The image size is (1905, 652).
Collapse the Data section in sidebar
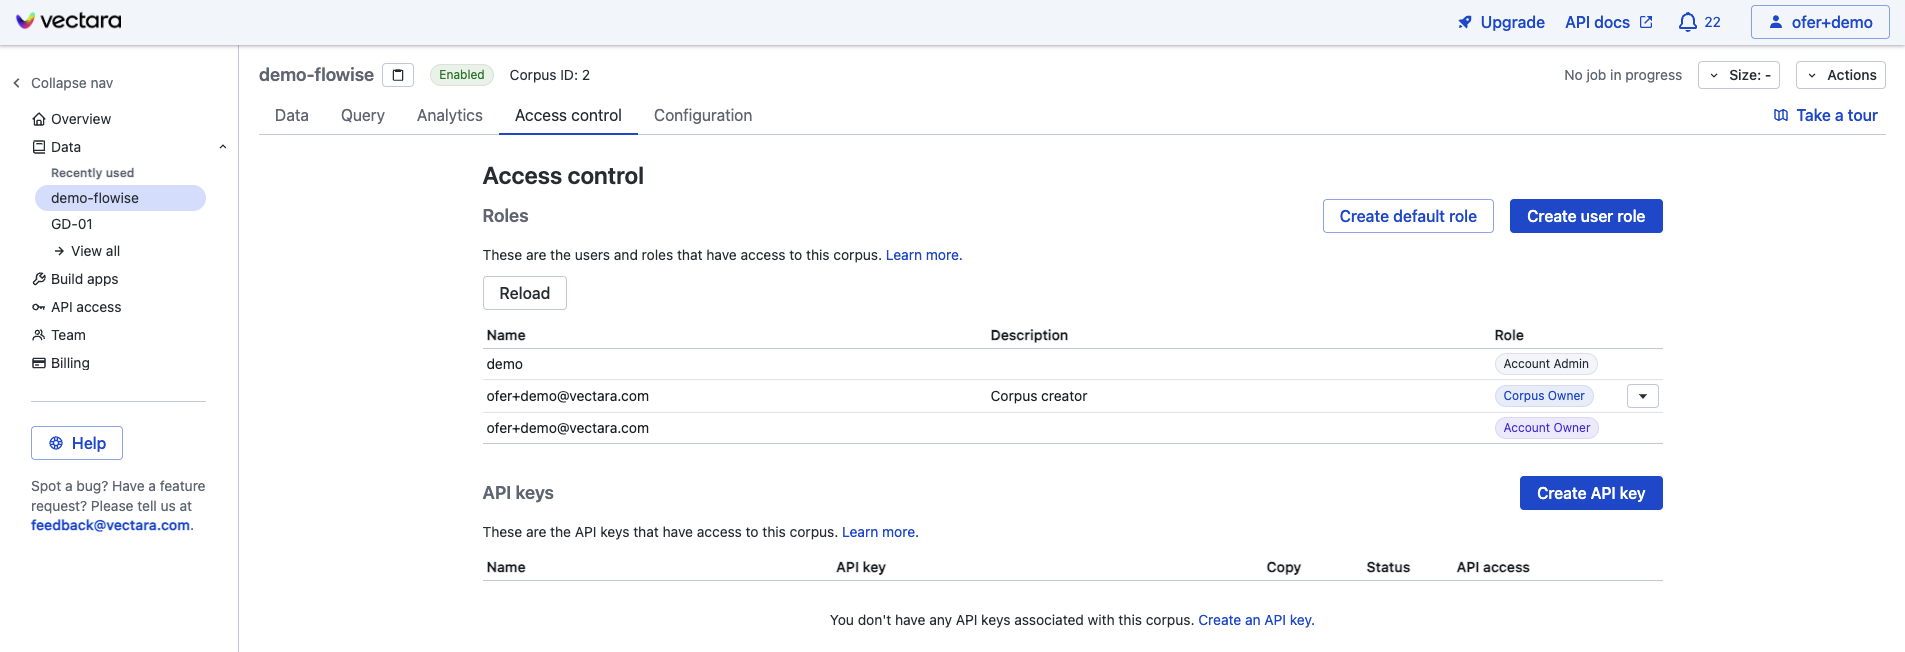click(223, 147)
